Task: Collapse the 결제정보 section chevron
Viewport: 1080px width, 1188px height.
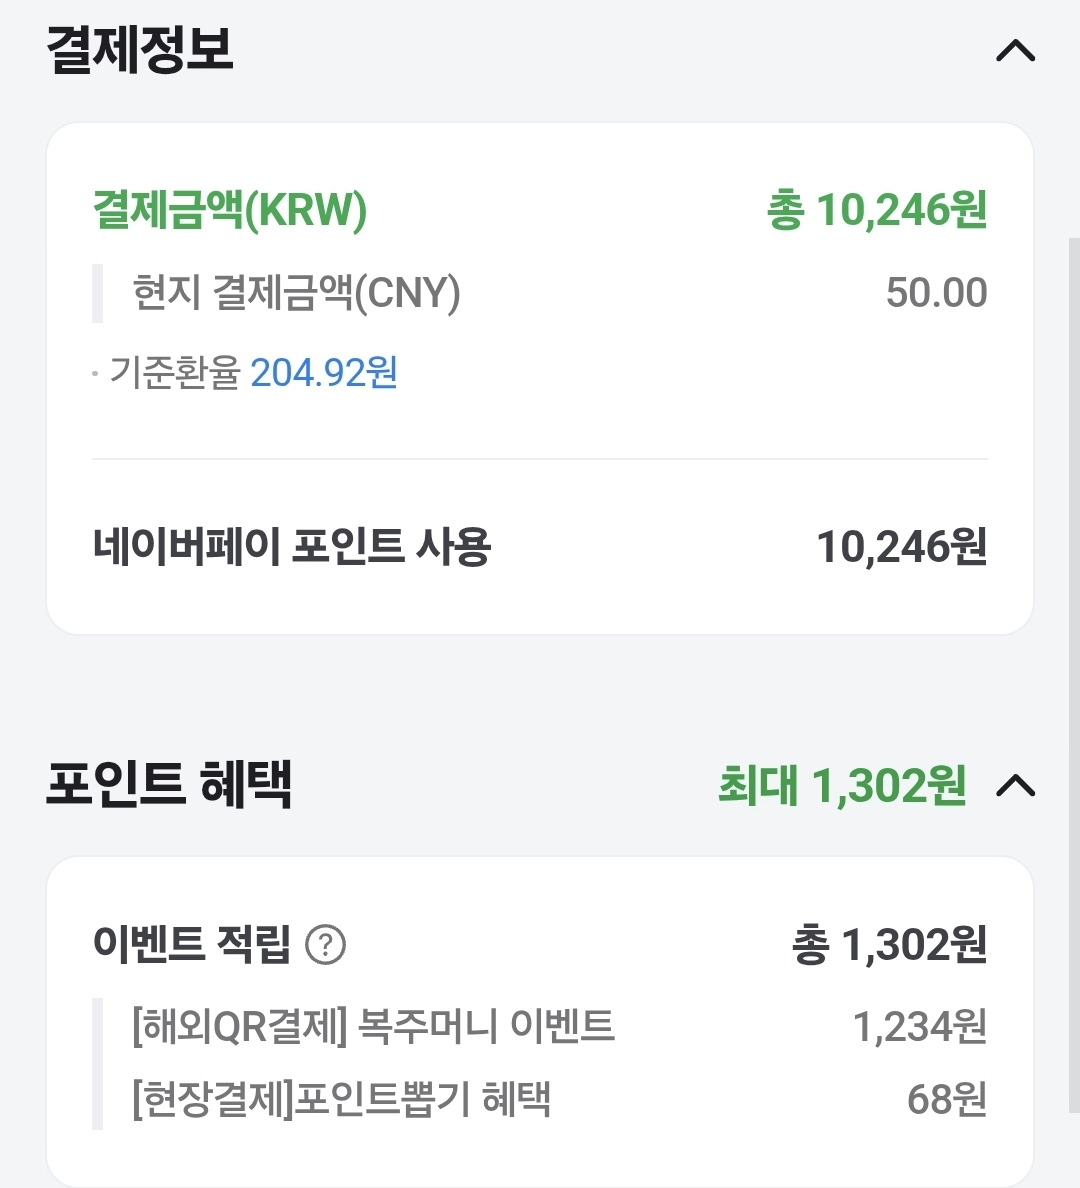Action: coord(1016,51)
